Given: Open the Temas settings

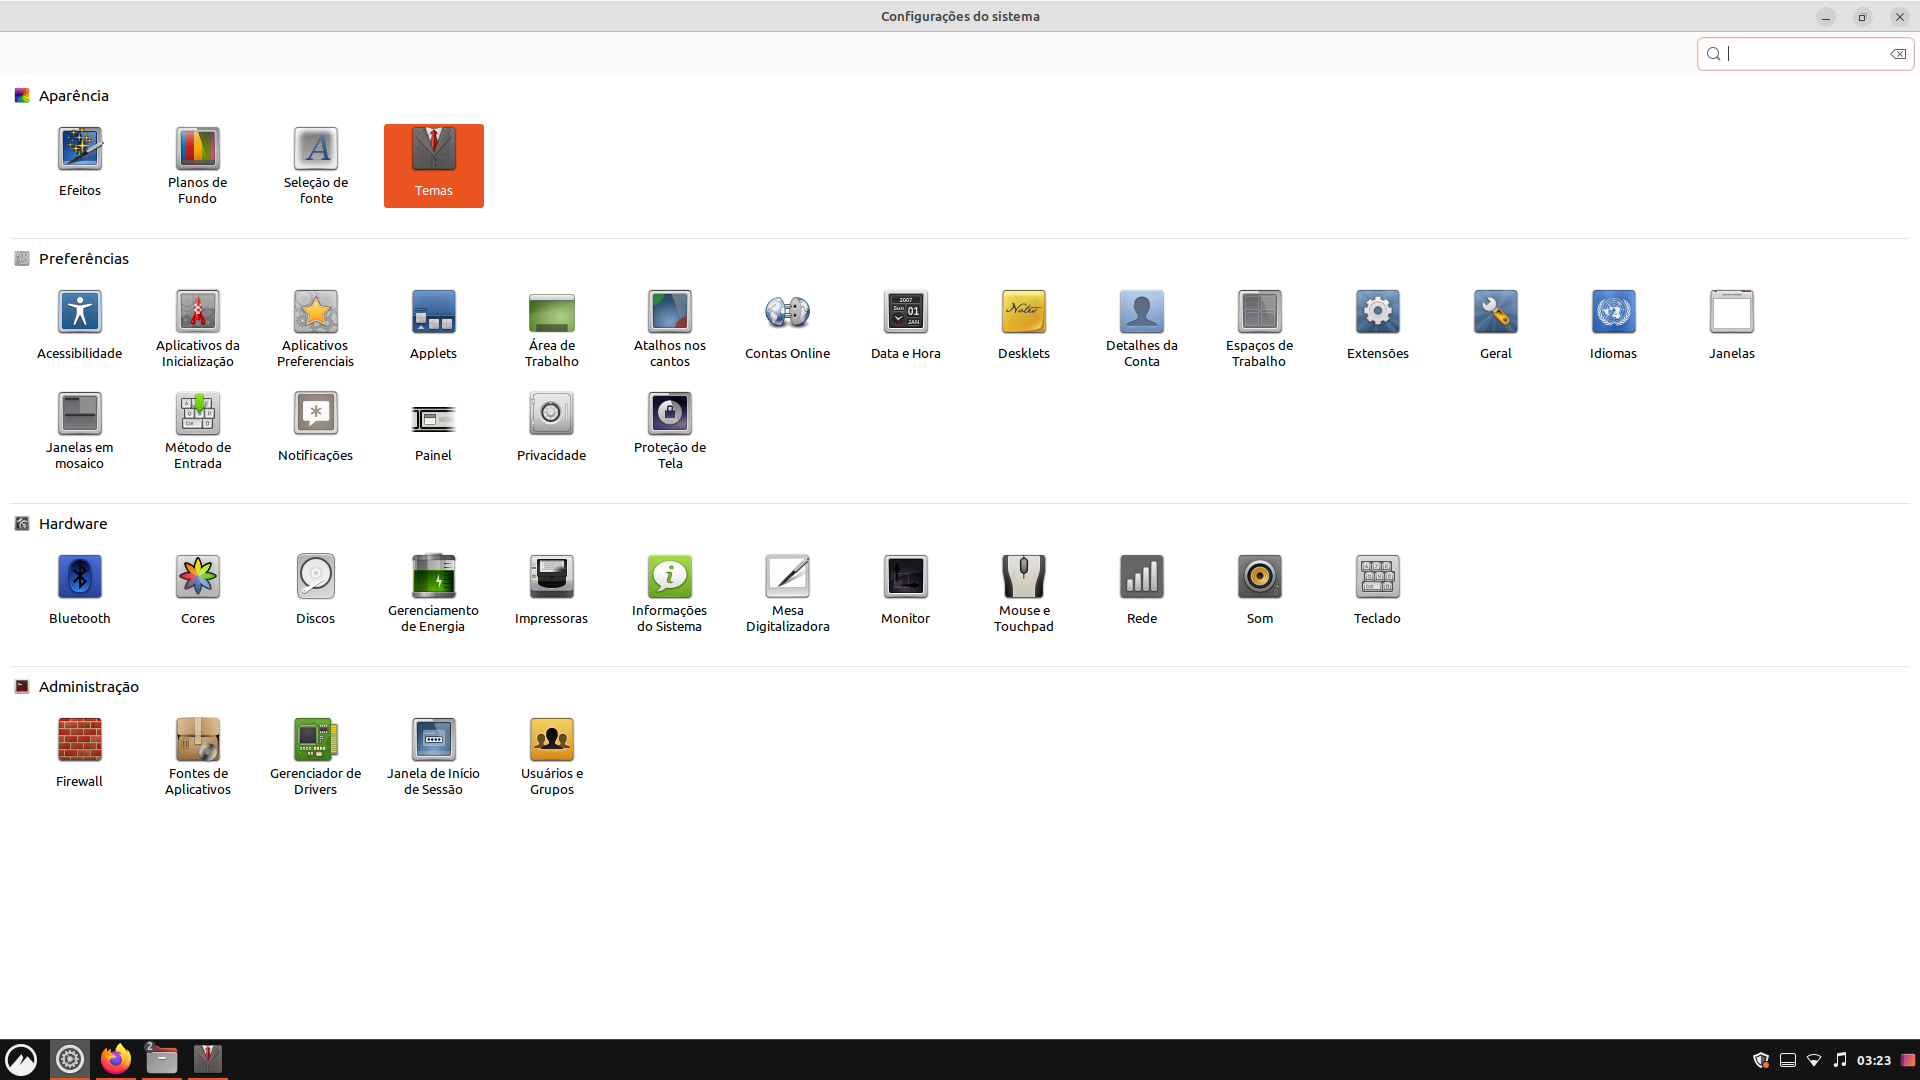Looking at the screenshot, I should pyautogui.click(x=433, y=165).
